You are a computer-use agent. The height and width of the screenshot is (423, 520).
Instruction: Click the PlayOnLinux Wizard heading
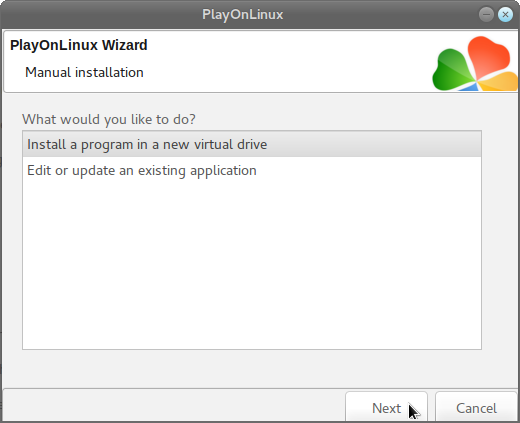pos(79,45)
